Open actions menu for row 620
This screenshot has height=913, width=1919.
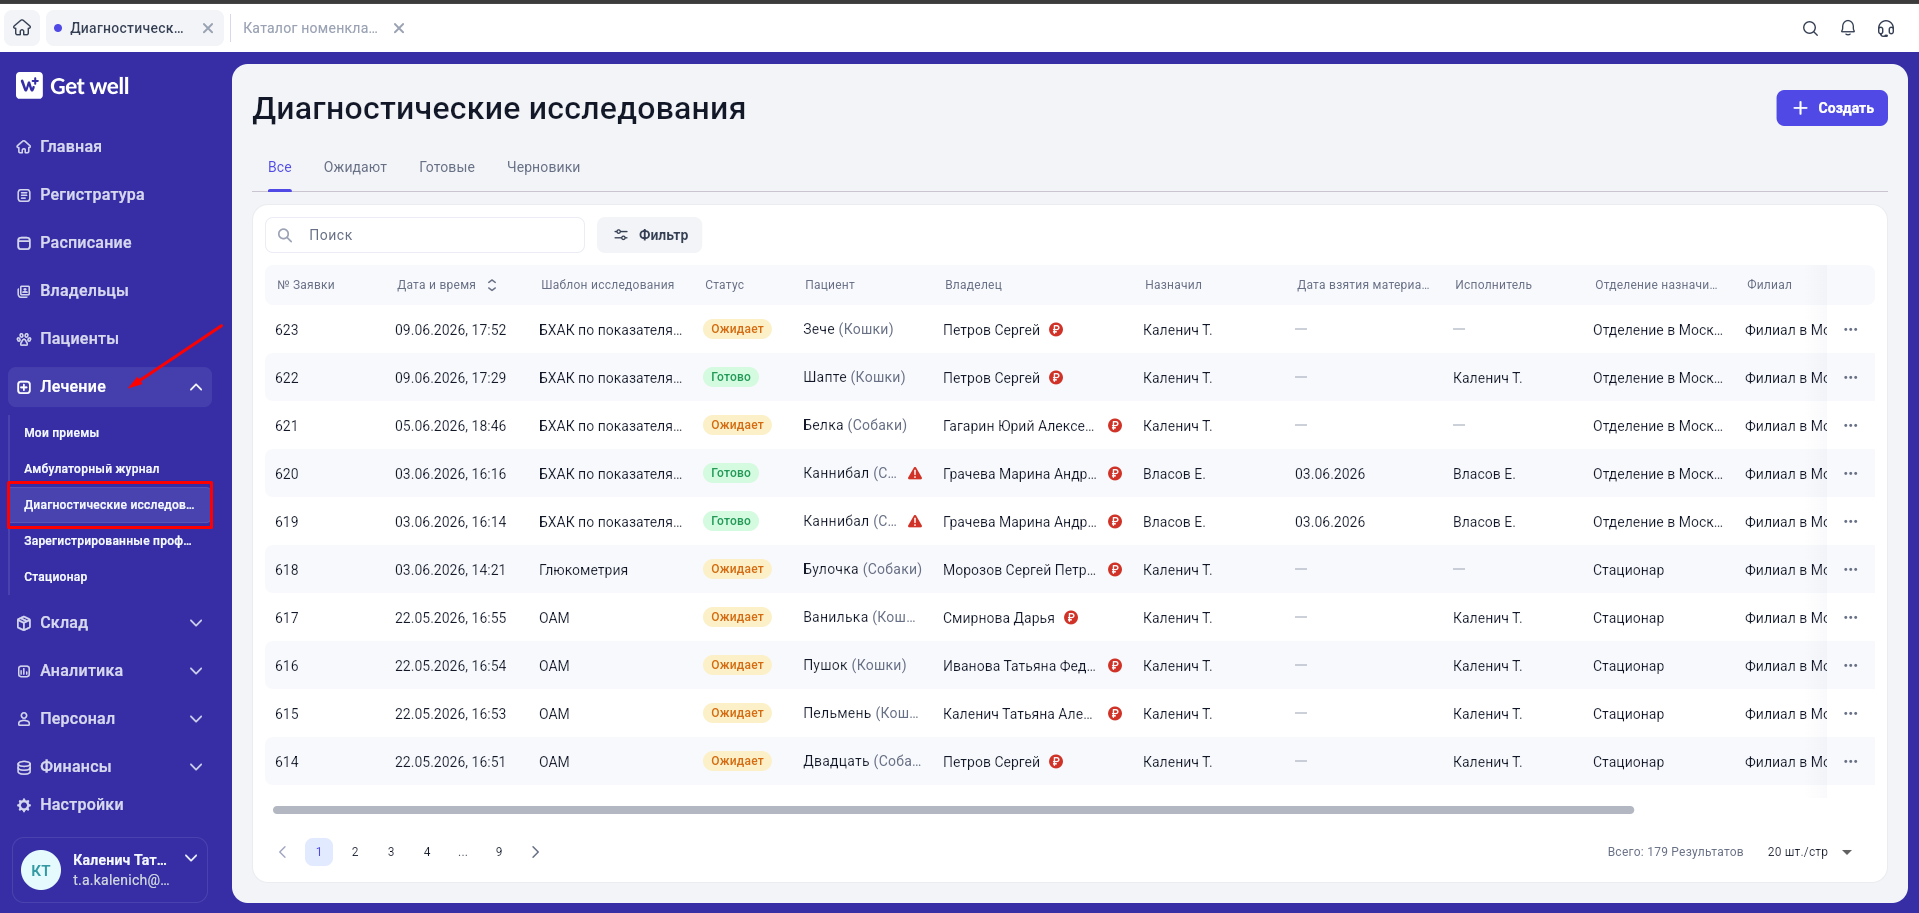pyautogui.click(x=1851, y=473)
